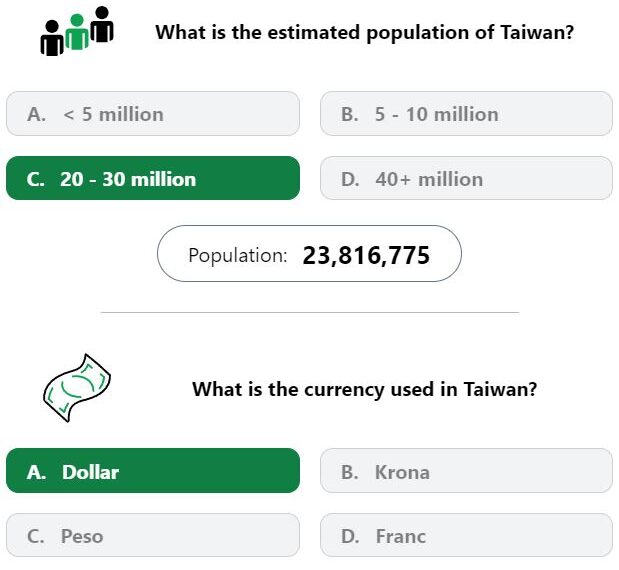Click the letter C. of the 20 - 30 million option

click(36, 180)
